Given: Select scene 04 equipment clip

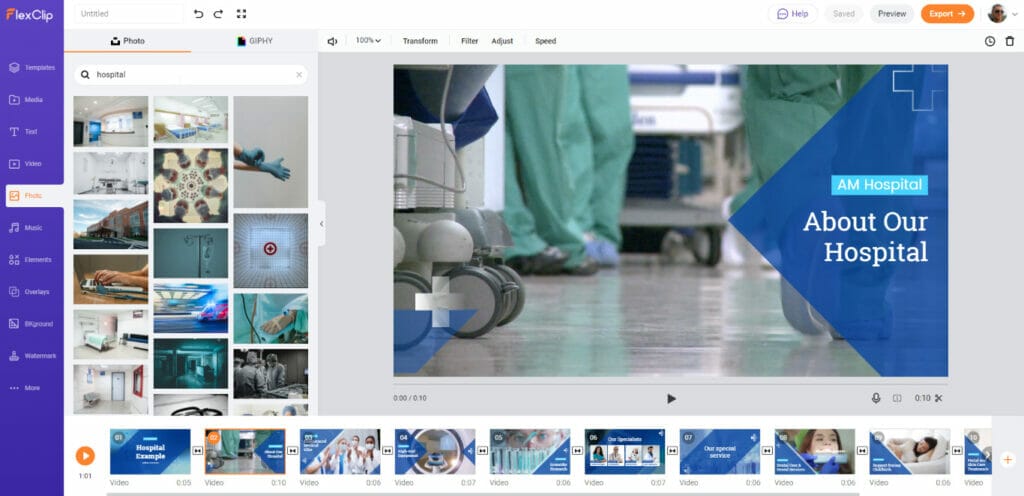Looking at the screenshot, I should tap(435, 452).
